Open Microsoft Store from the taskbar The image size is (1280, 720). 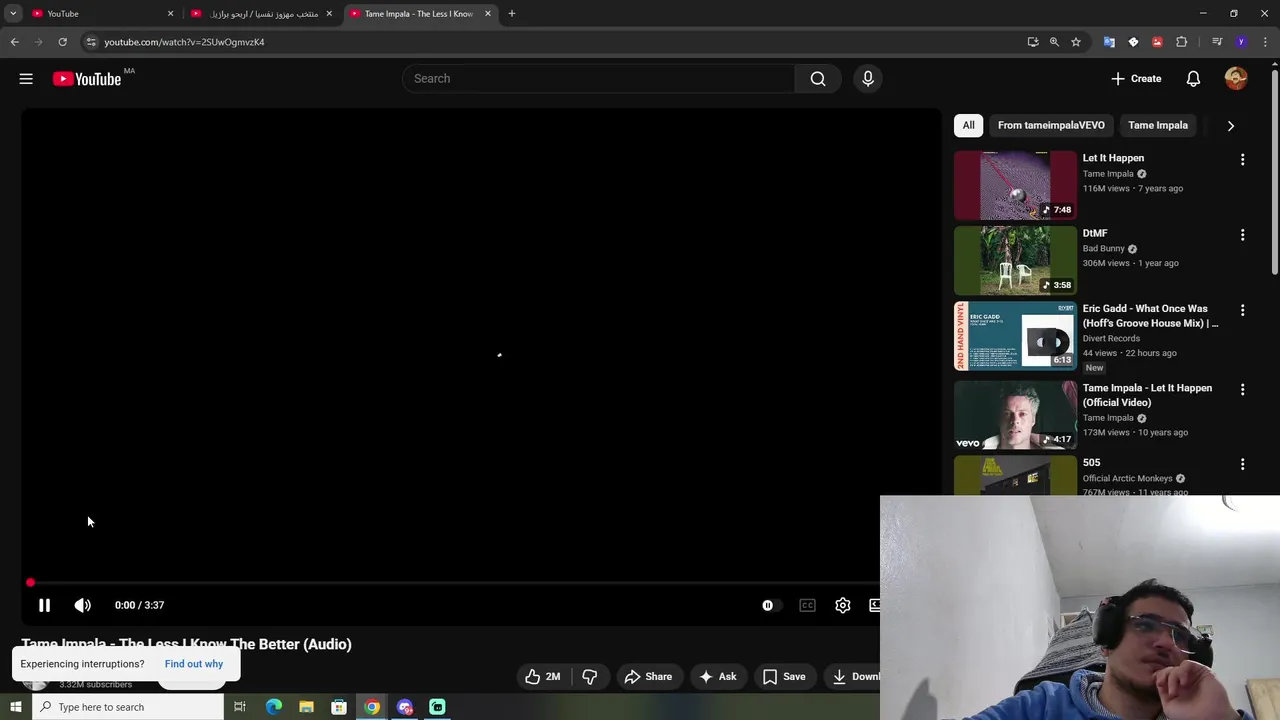click(339, 707)
